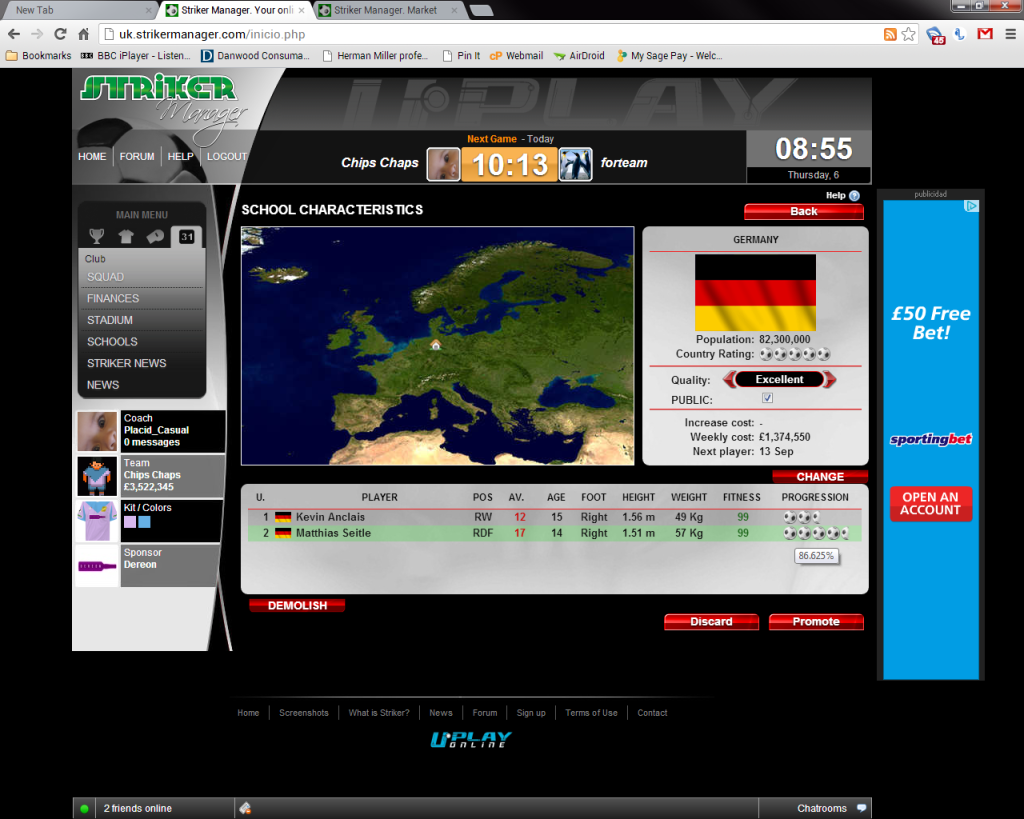The width and height of the screenshot is (1024, 819).
Task: Click the purple kit color swatch
Action: tap(130, 522)
